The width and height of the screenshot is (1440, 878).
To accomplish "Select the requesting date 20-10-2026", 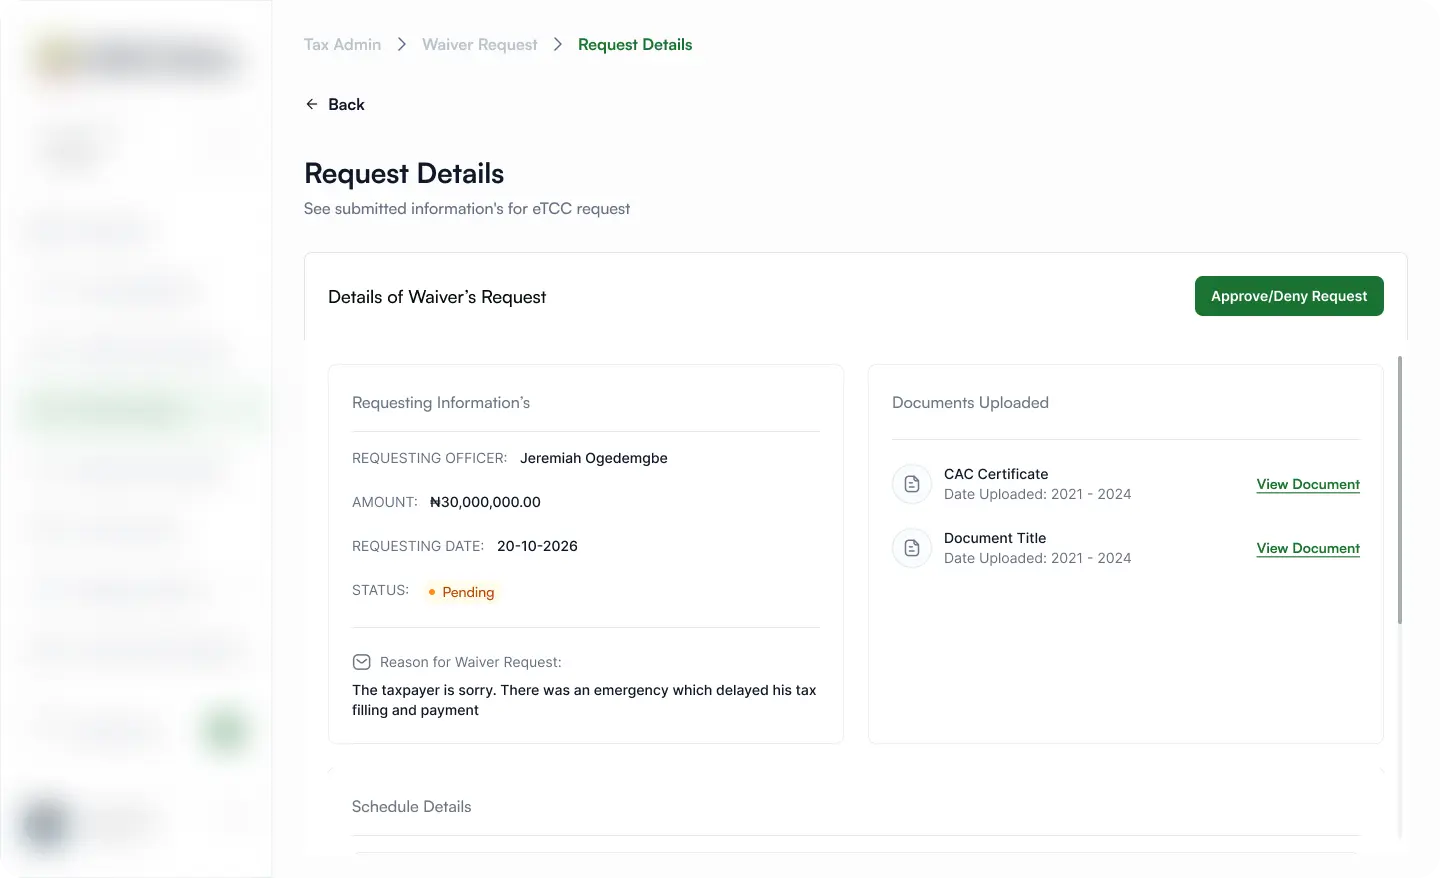I will (537, 546).
